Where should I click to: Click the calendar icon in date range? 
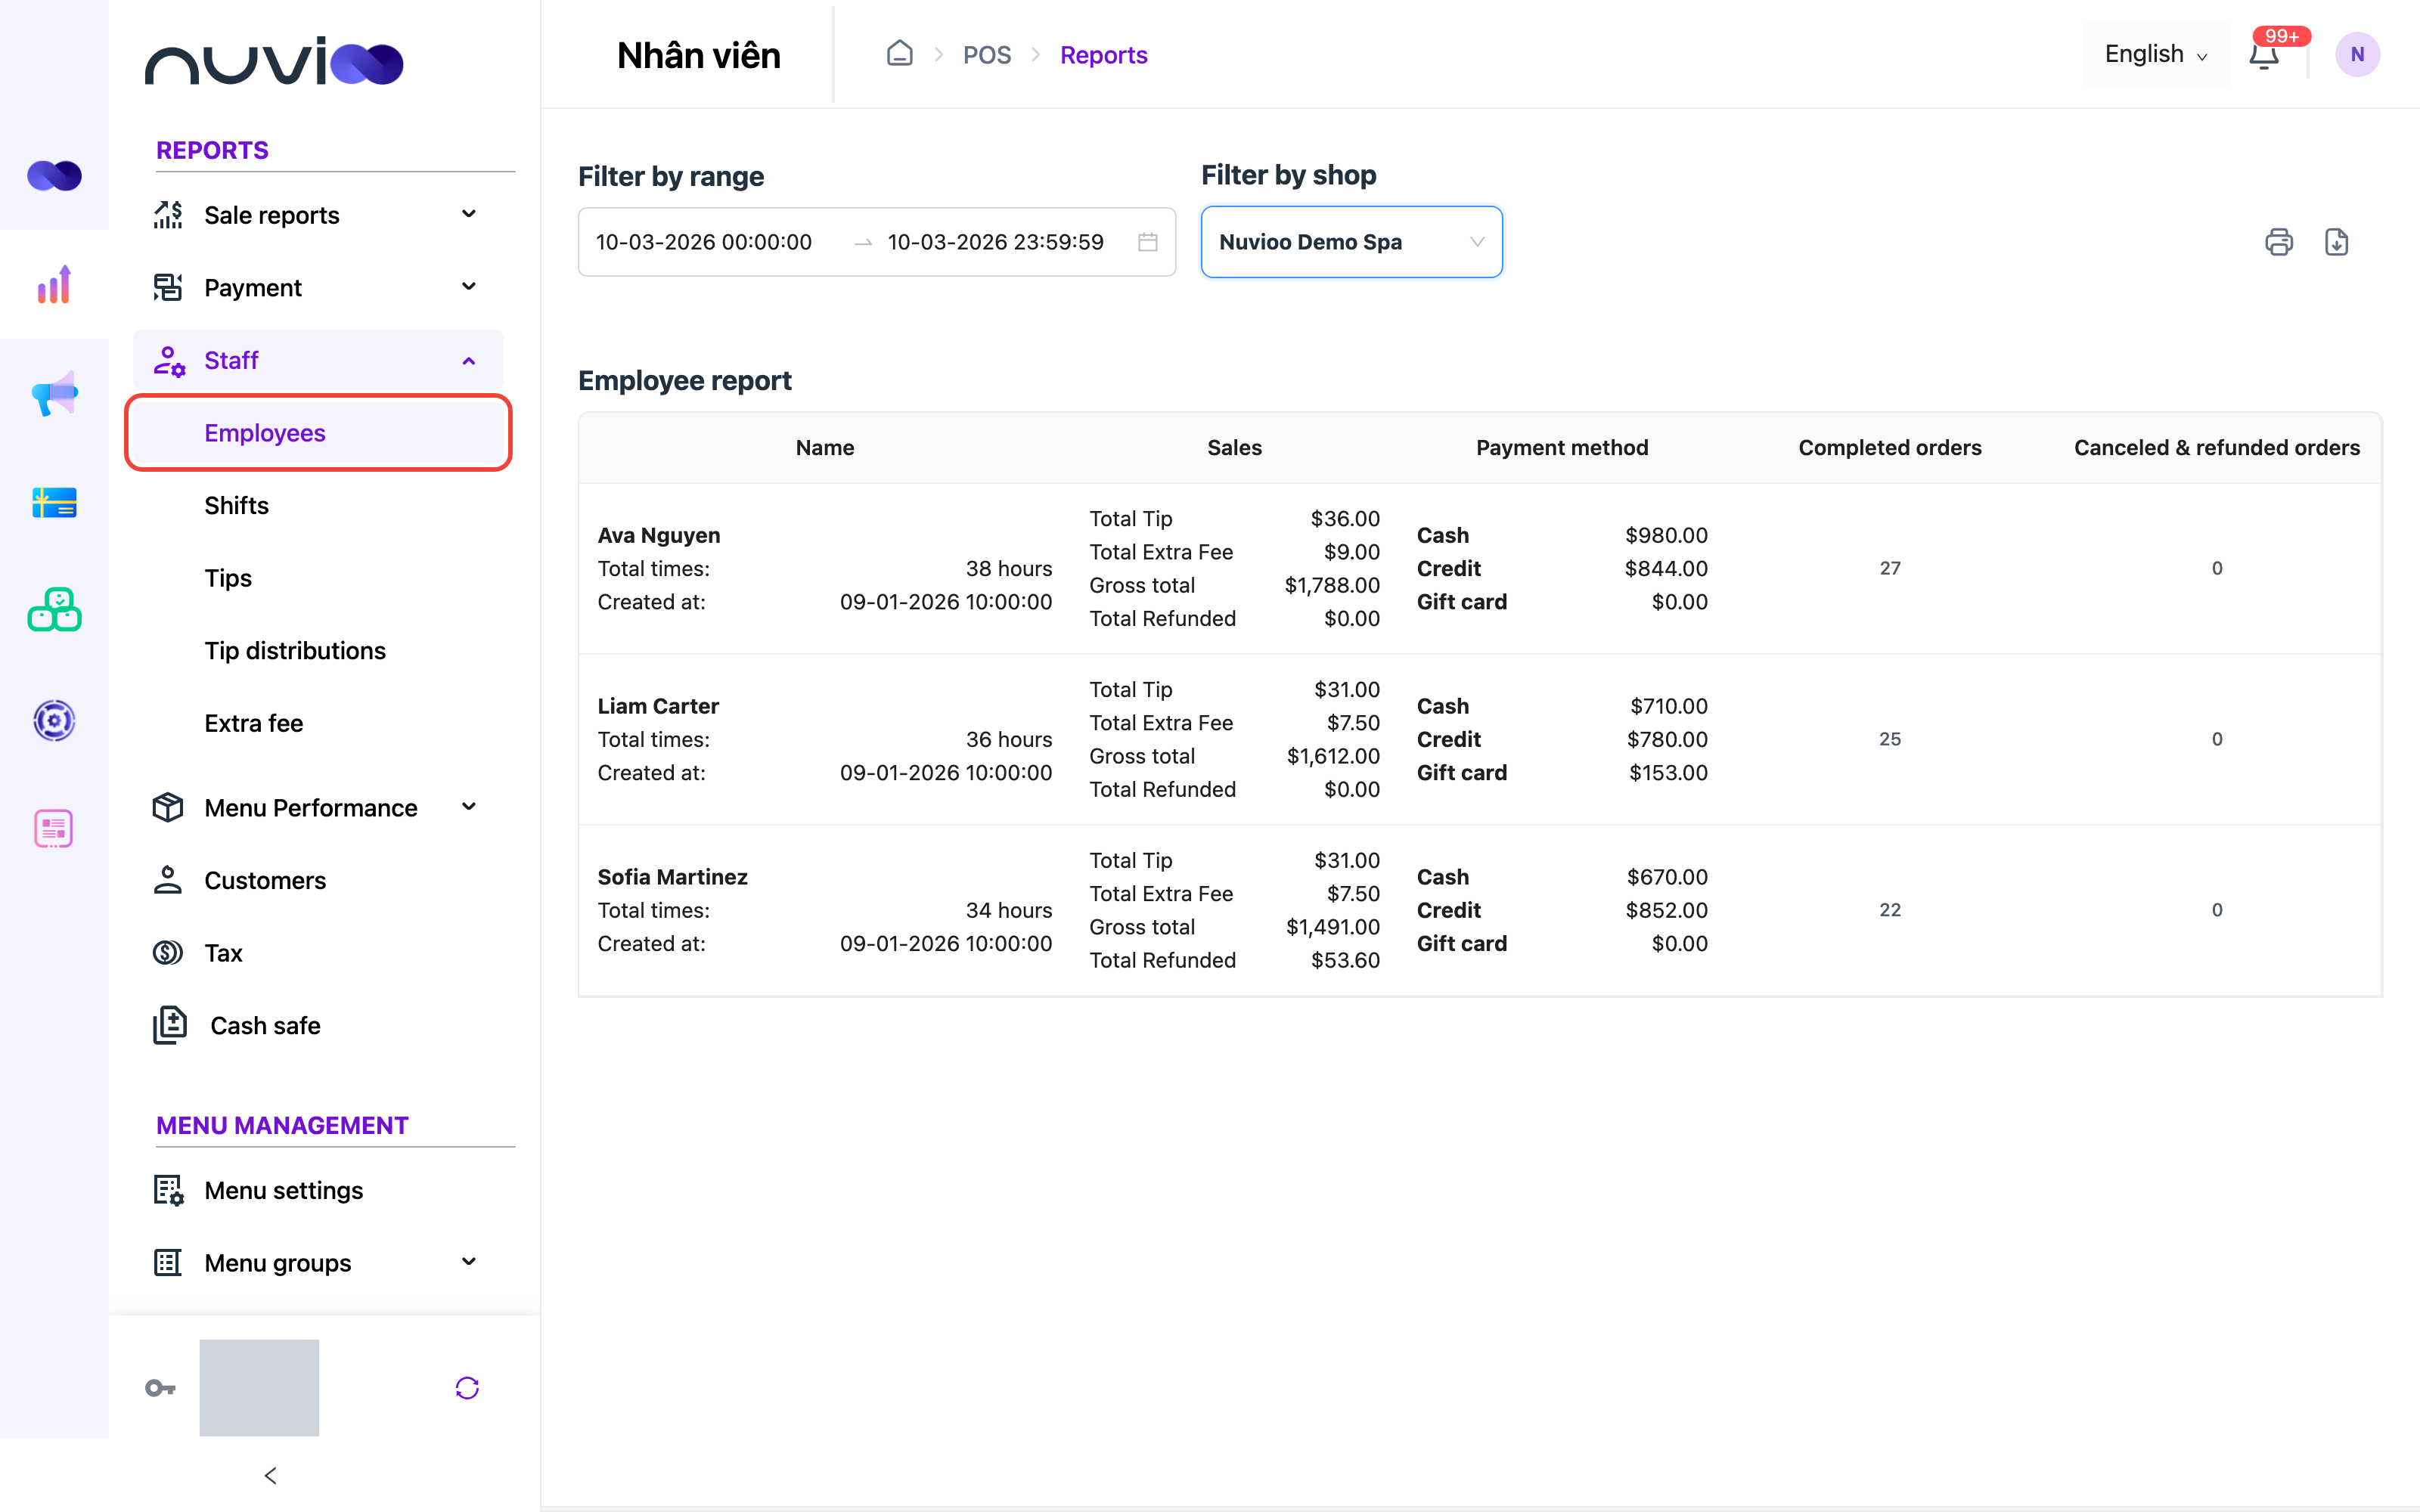(x=1147, y=242)
